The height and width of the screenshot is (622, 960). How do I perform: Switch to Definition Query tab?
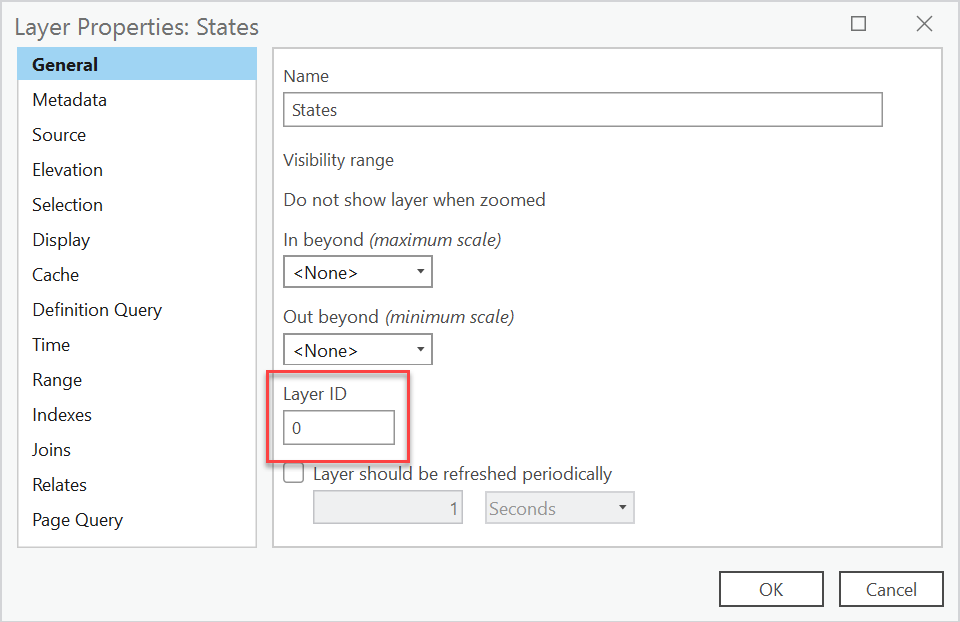(97, 310)
